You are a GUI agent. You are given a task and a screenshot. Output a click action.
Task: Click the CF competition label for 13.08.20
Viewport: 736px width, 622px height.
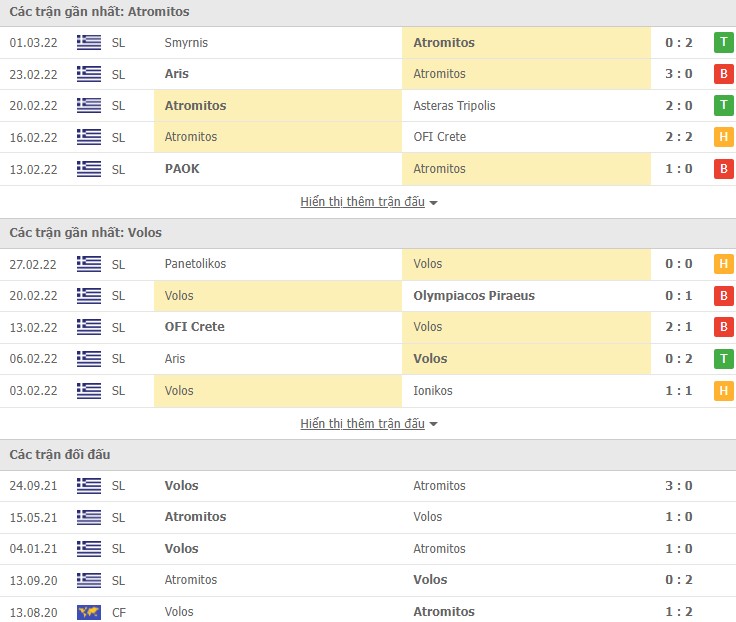click(x=118, y=612)
